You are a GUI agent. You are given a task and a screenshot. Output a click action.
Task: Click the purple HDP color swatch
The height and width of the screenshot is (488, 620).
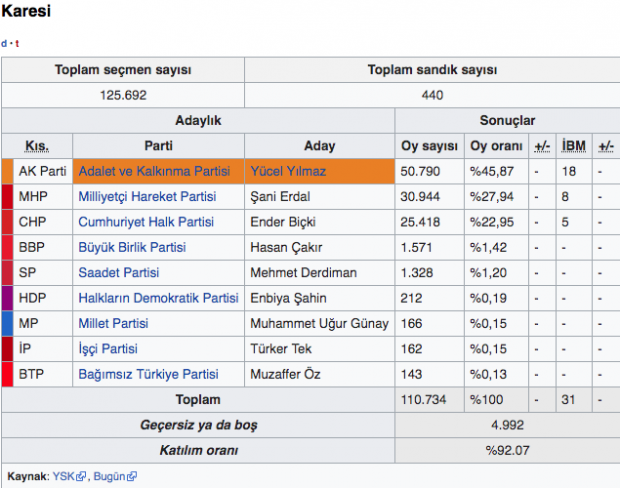click(x=7, y=298)
